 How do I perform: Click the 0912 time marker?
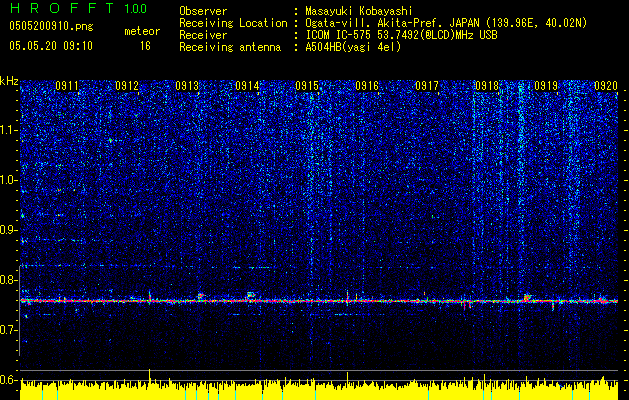coord(127,86)
